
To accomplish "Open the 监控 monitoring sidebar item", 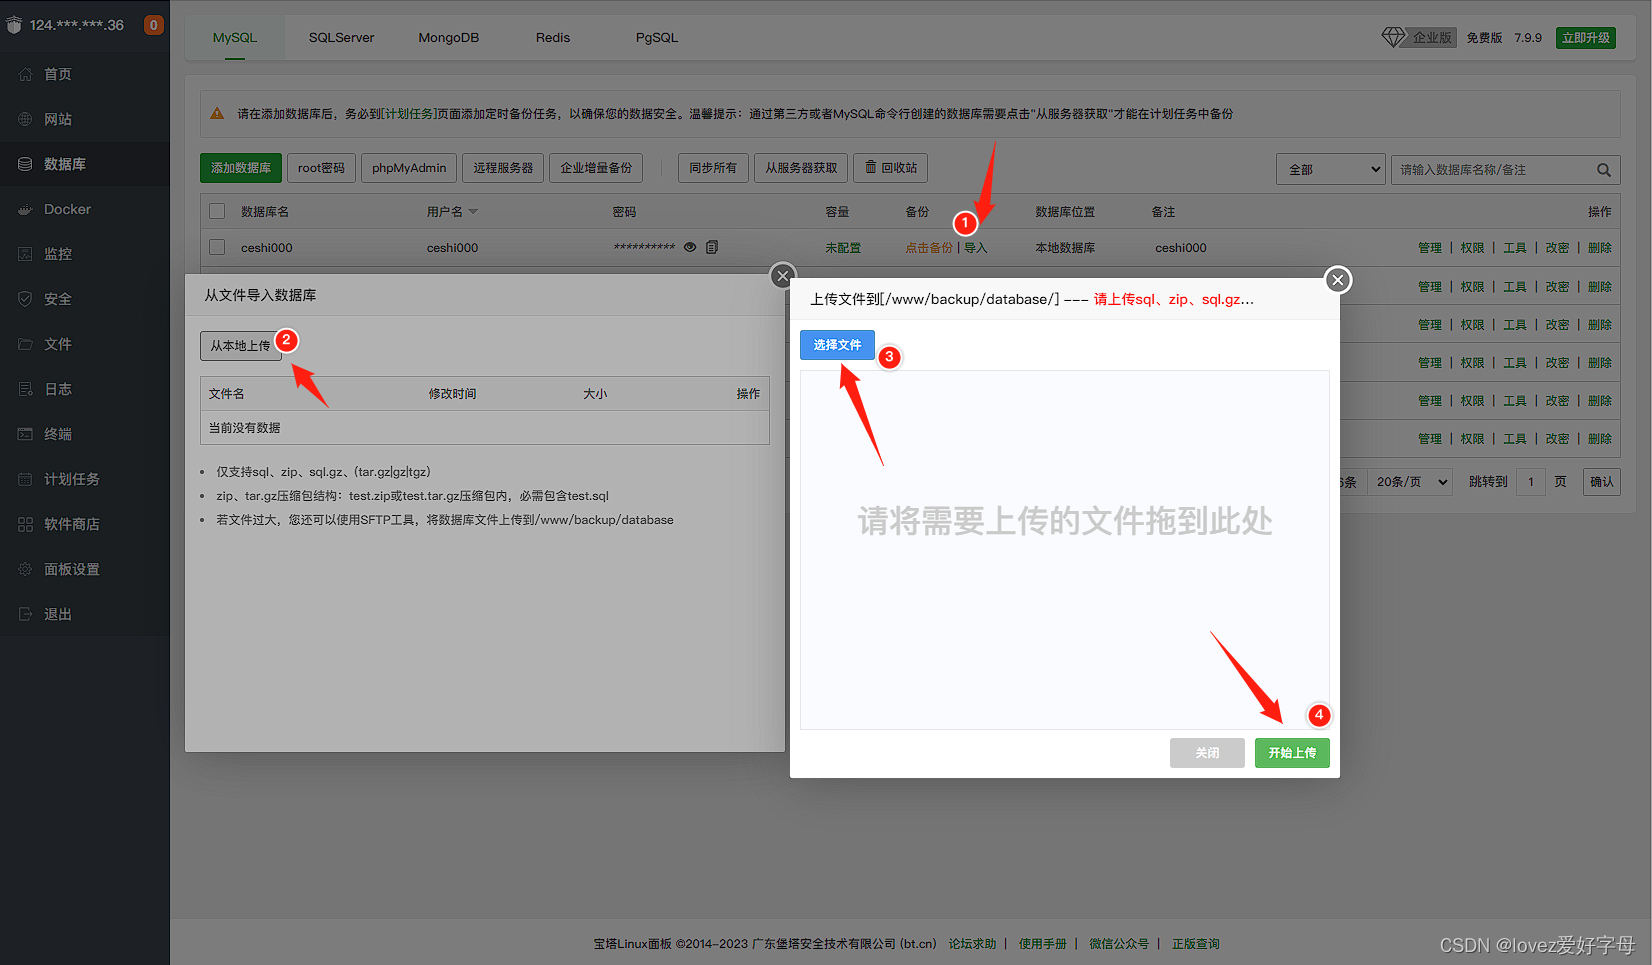I will (x=85, y=254).
